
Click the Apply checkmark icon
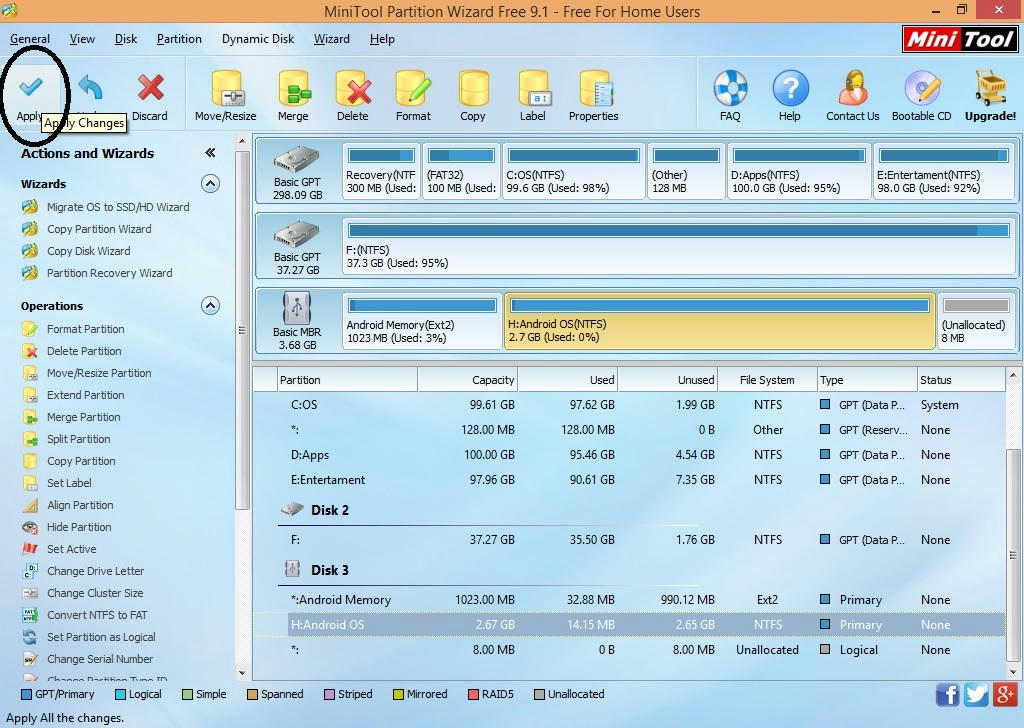coord(31,87)
